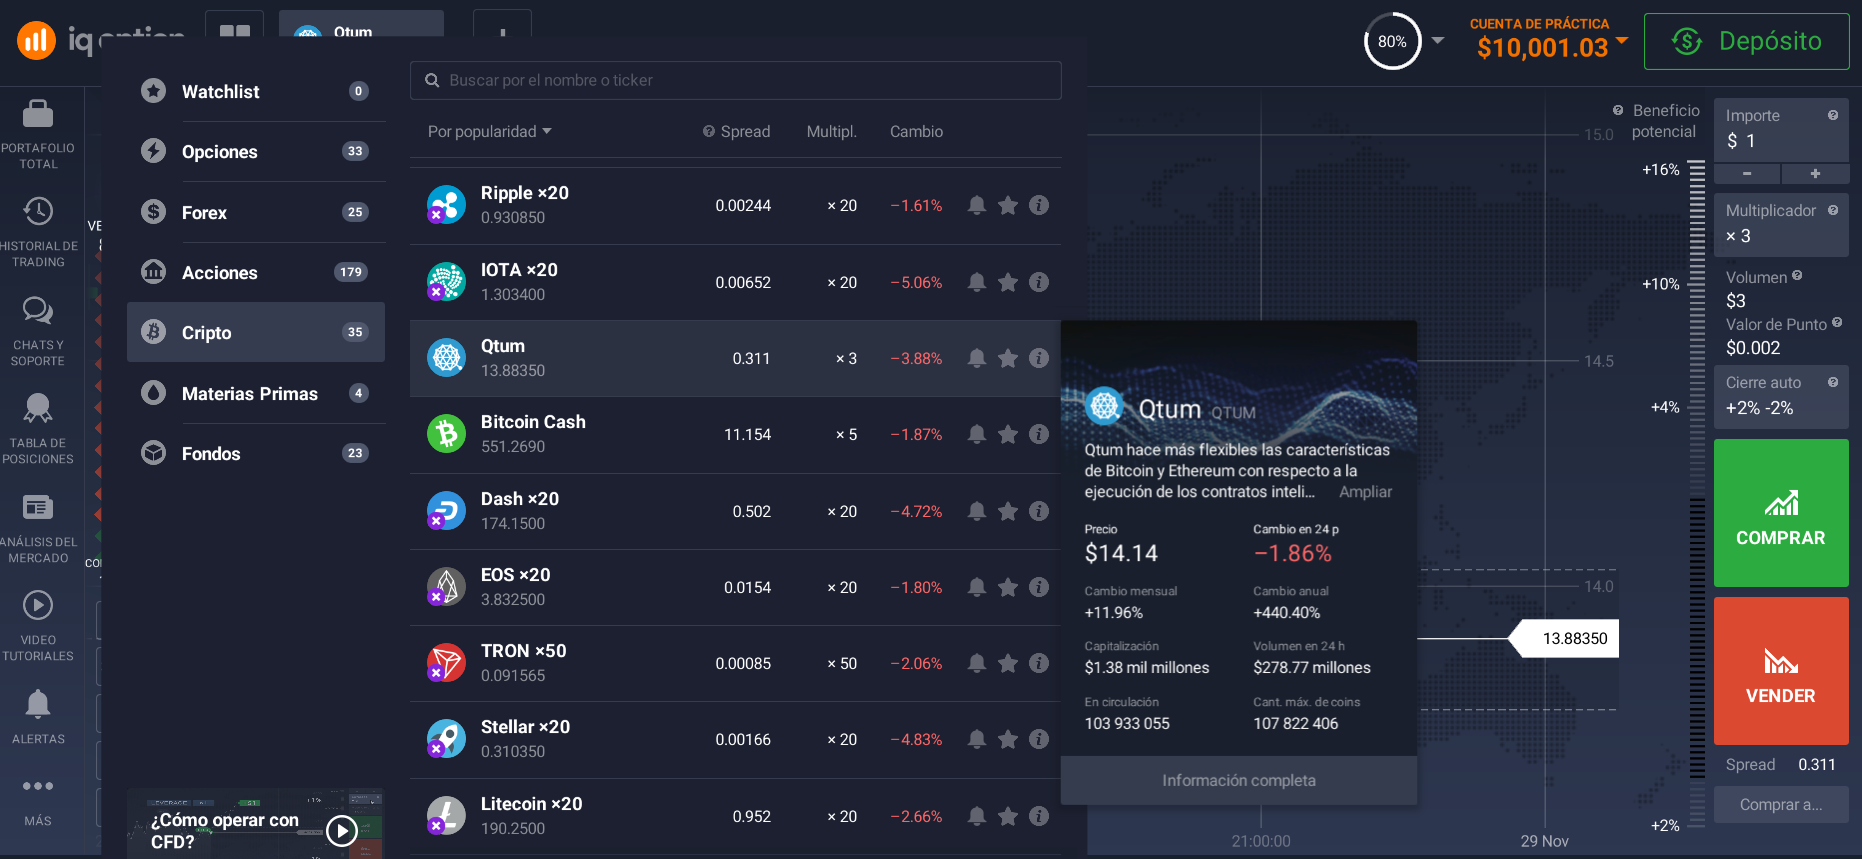Play the ¿Cómo operar con CFD? video
Image resolution: width=1862 pixels, height=859 pixels.
coord(342,830)
